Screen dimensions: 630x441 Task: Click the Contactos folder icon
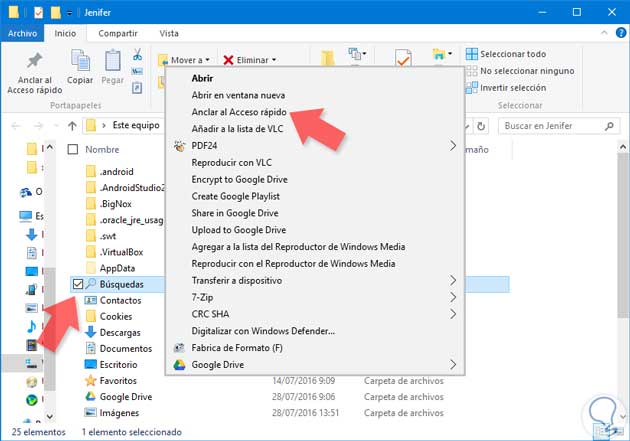point(90,300)
